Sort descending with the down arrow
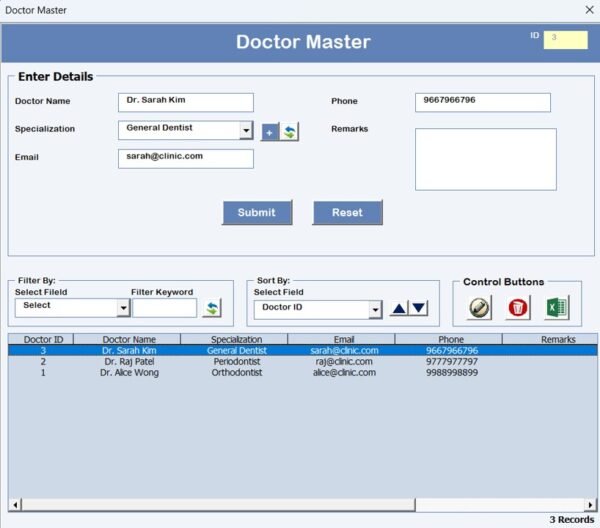Image resolution: width=600 pixels, height=528 pixels. click(419, 308)
